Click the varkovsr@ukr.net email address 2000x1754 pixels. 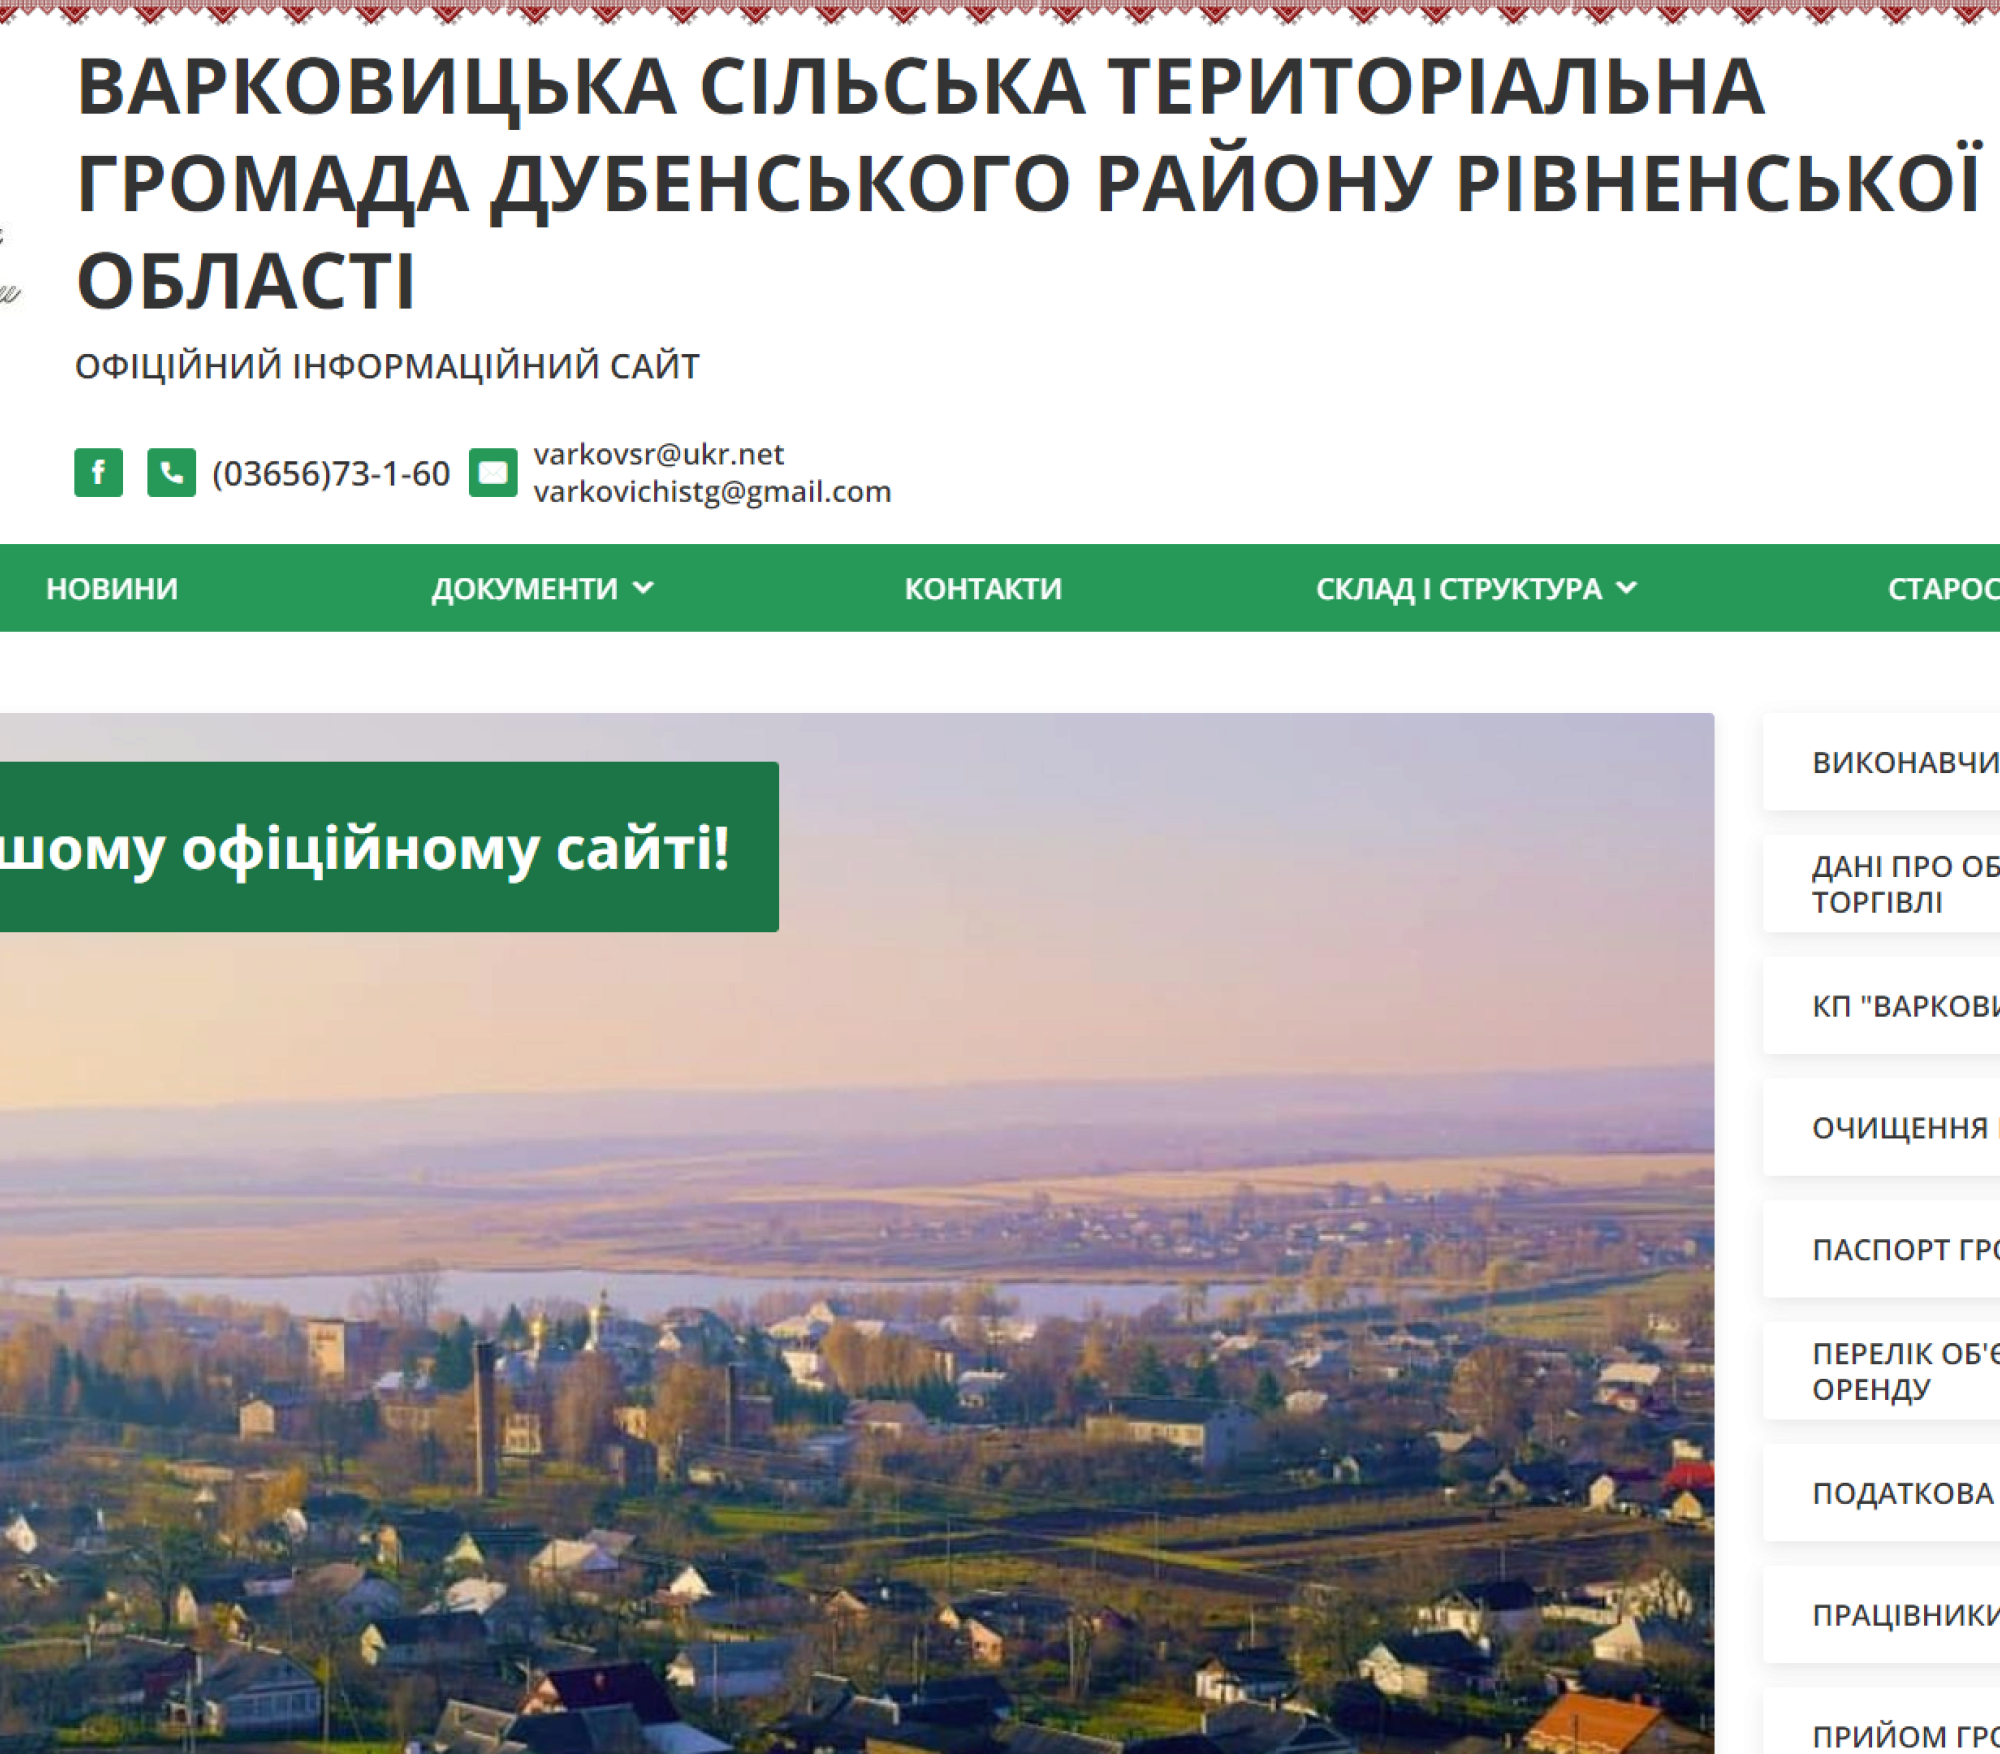tap(658, 454)
